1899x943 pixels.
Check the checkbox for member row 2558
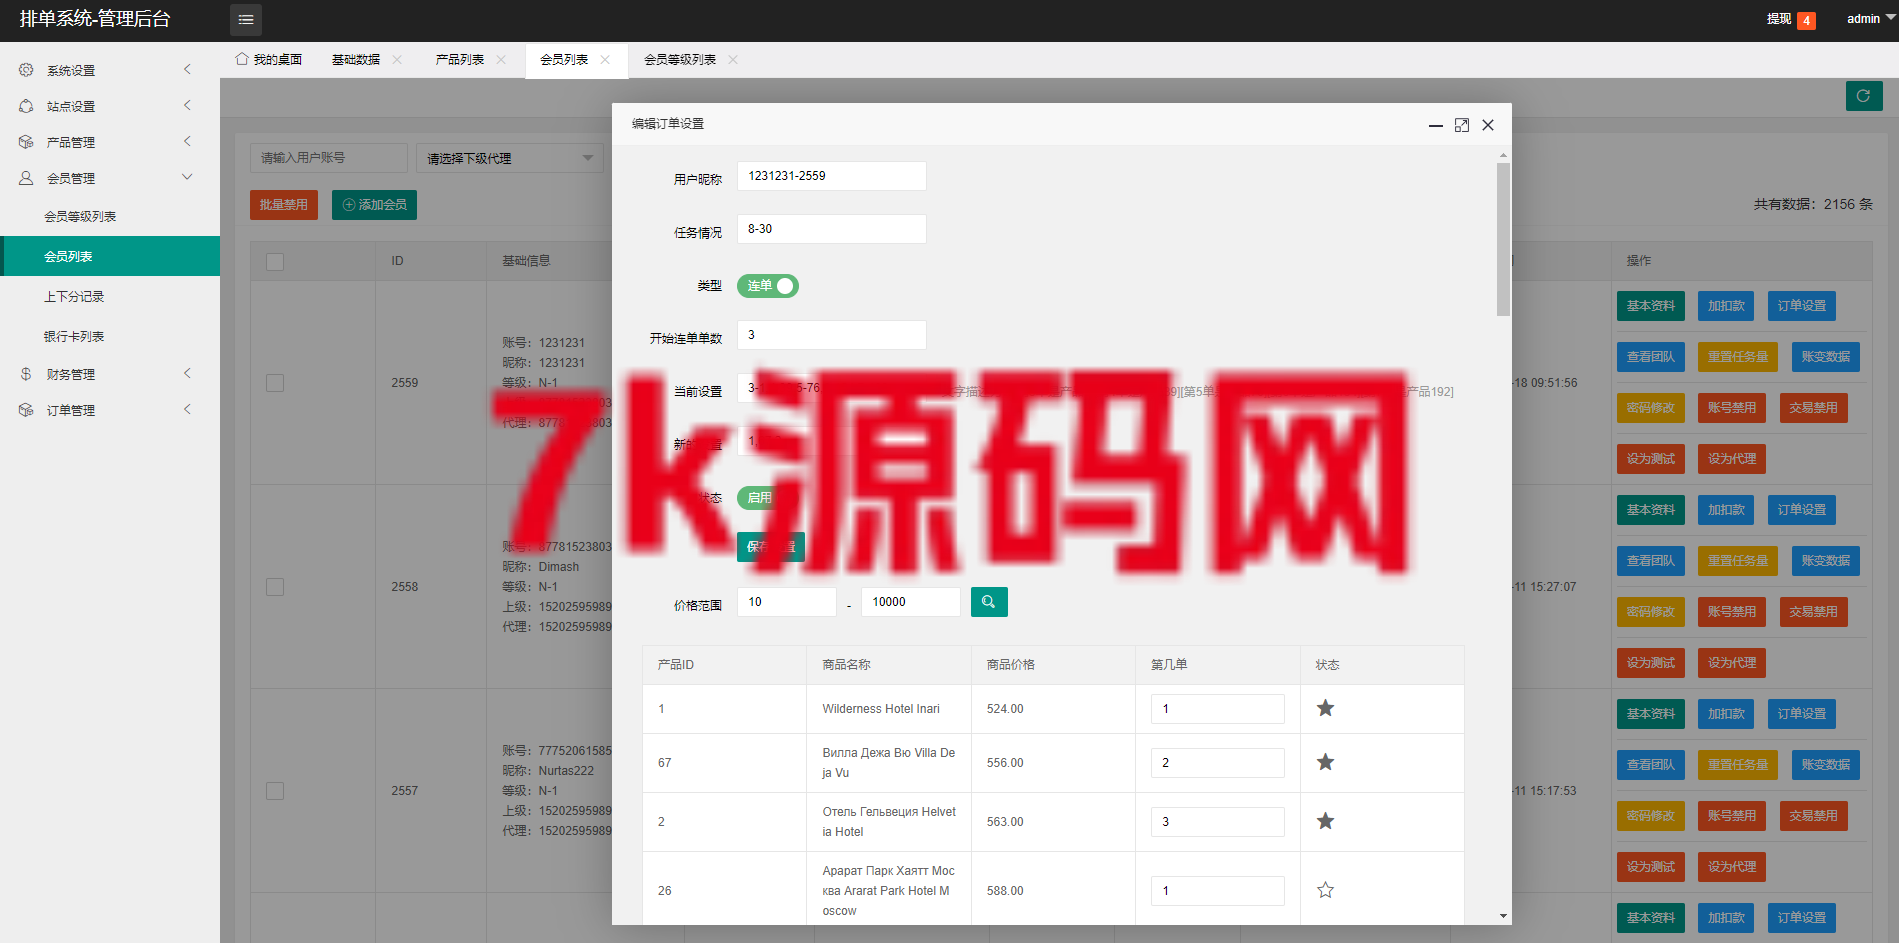click(x=275, y=587)
